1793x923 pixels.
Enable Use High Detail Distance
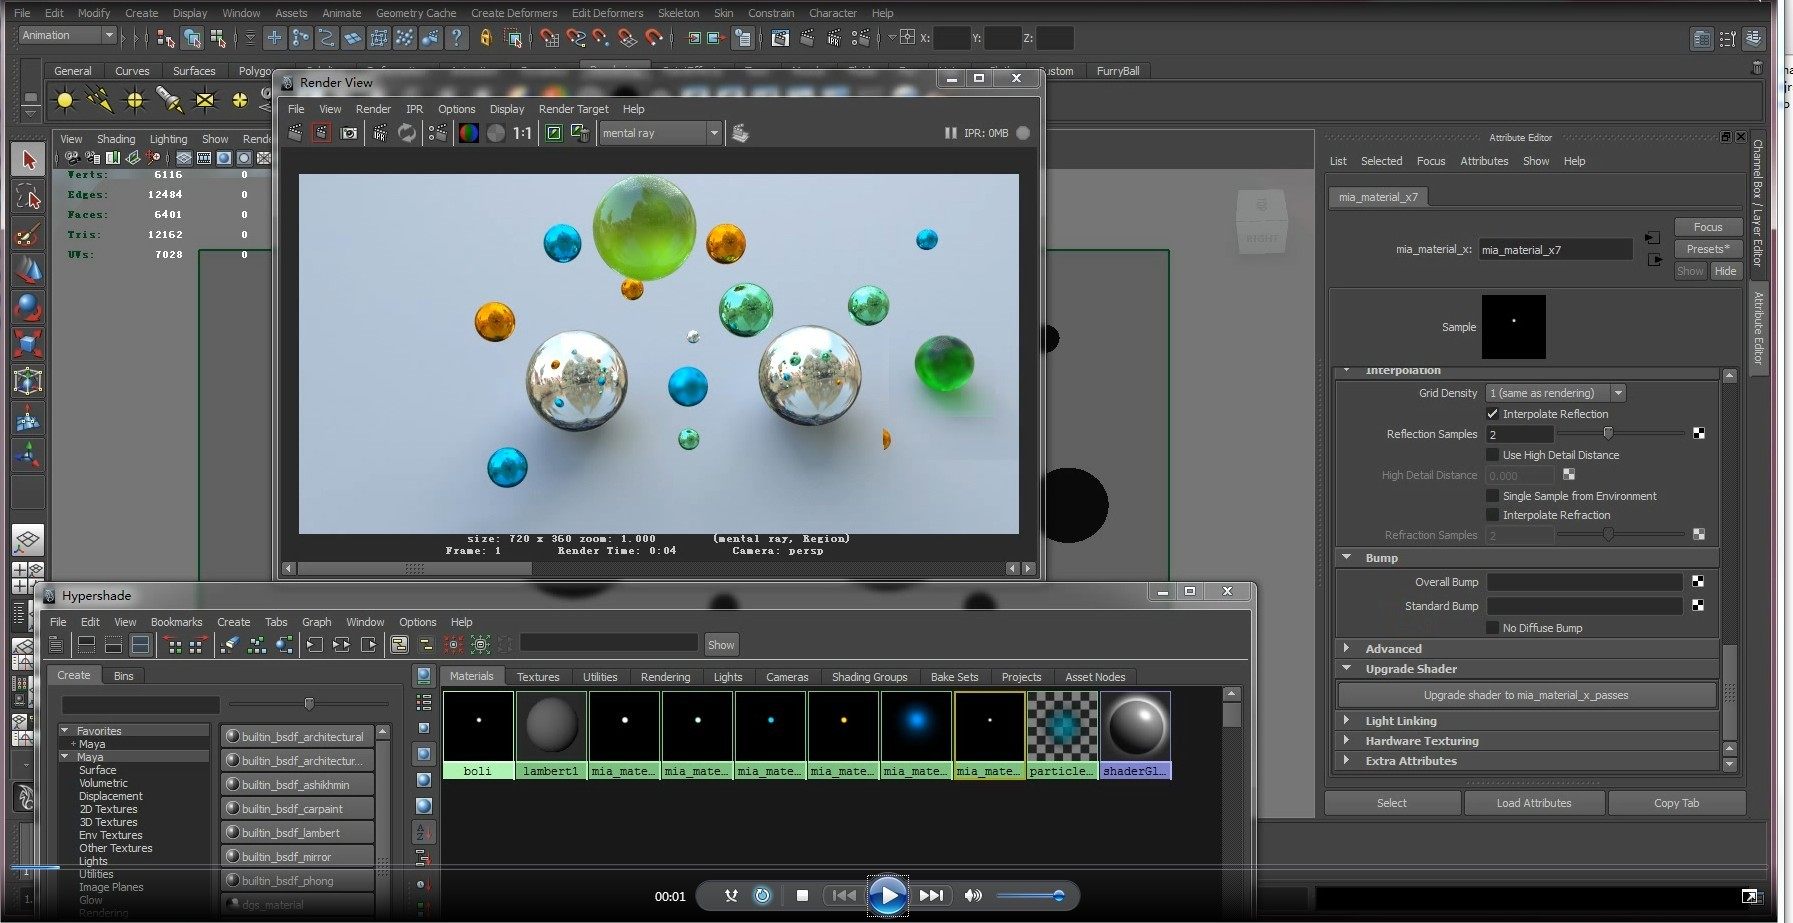(x=1493, y=454)
